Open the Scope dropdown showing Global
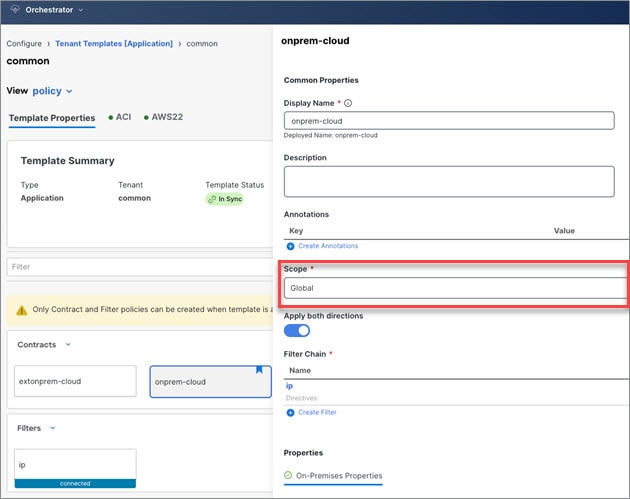630x499 pixels. 455,288
